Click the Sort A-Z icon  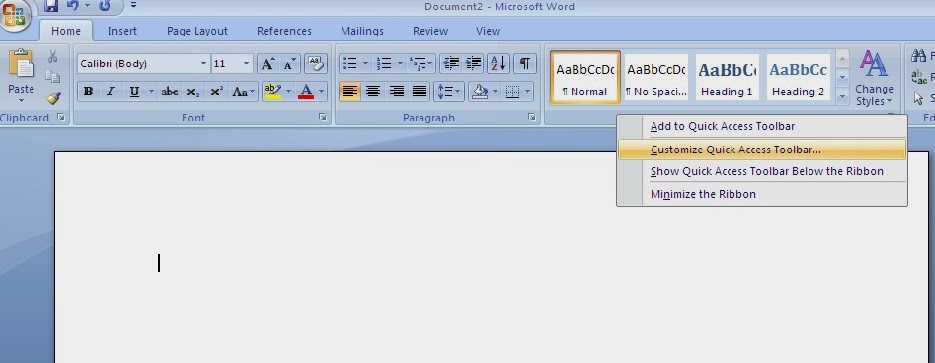[498, 64]
